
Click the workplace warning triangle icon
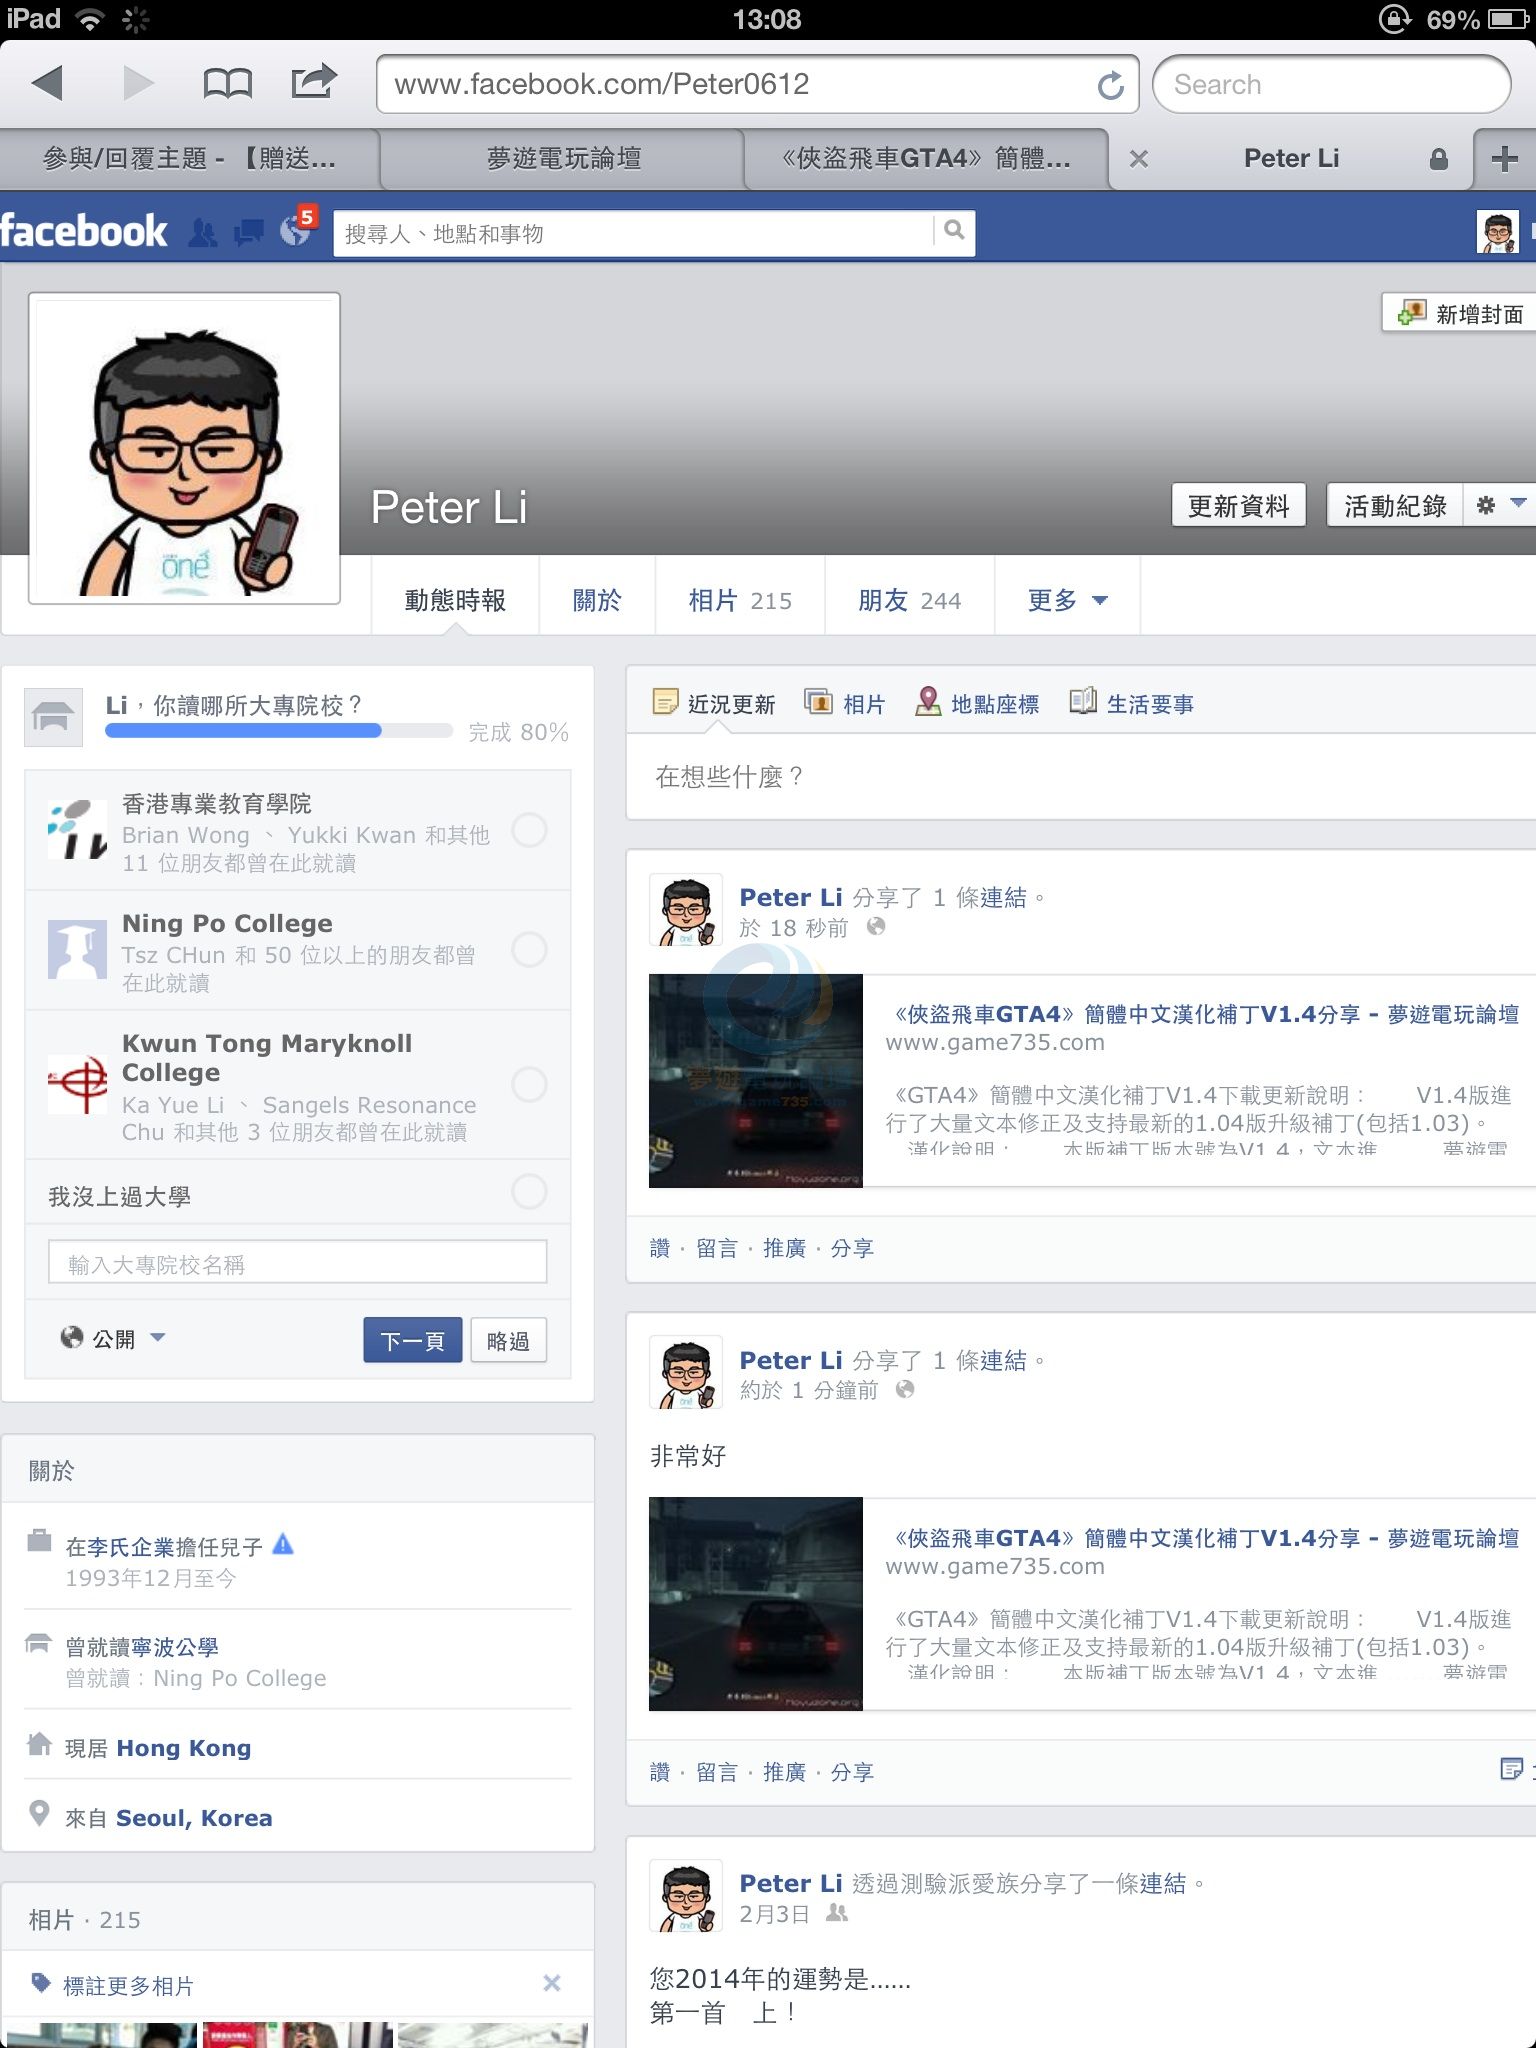click(x=283, y=1544)
